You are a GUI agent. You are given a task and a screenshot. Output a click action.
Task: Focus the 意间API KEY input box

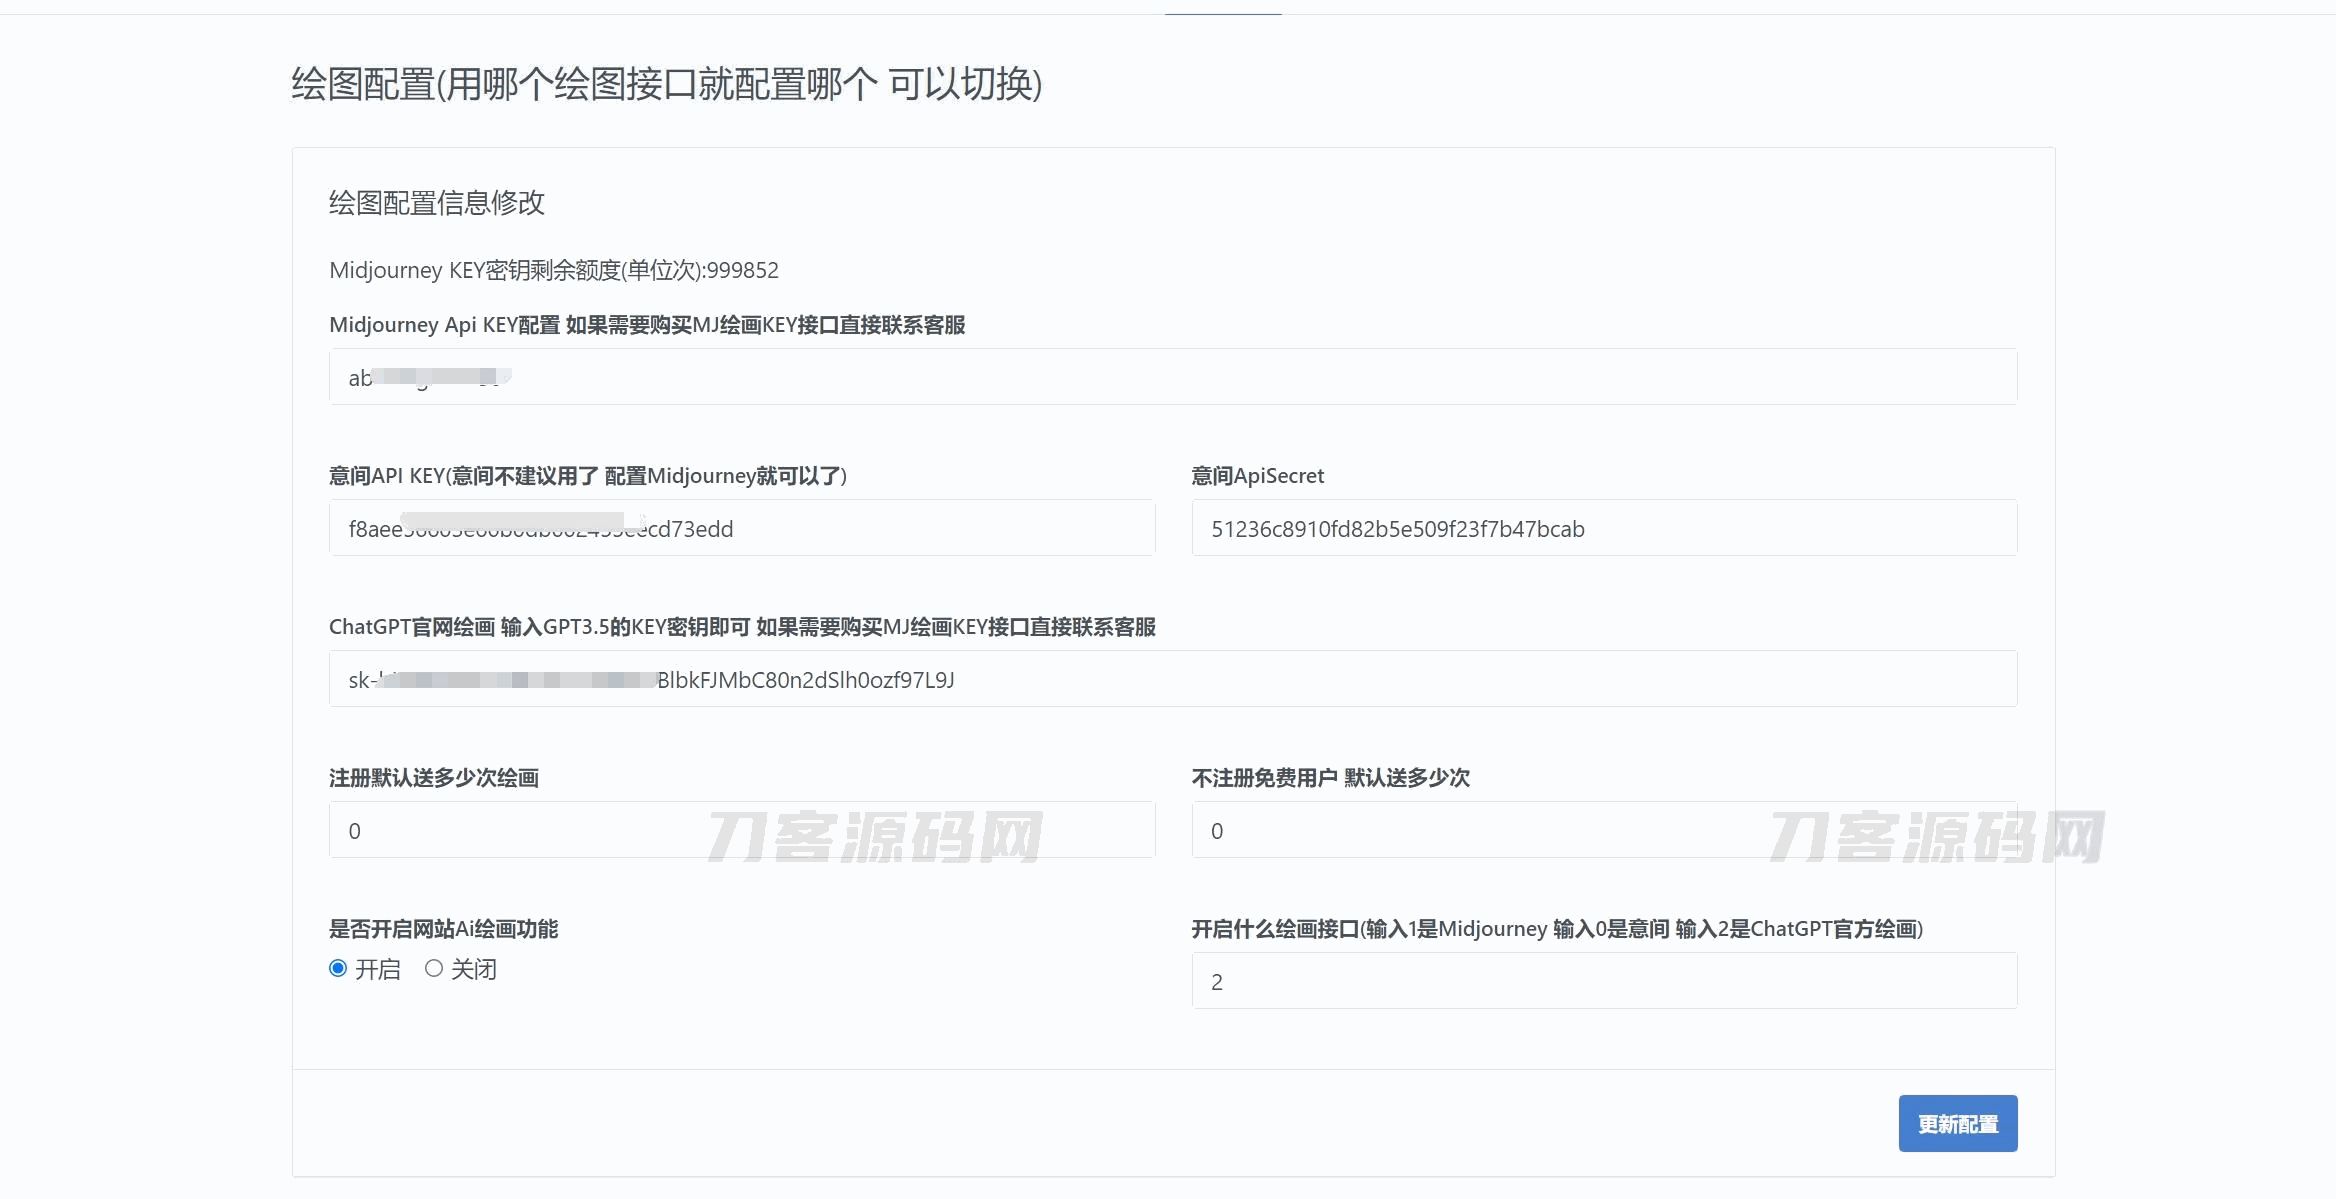(x=741, y=528)
